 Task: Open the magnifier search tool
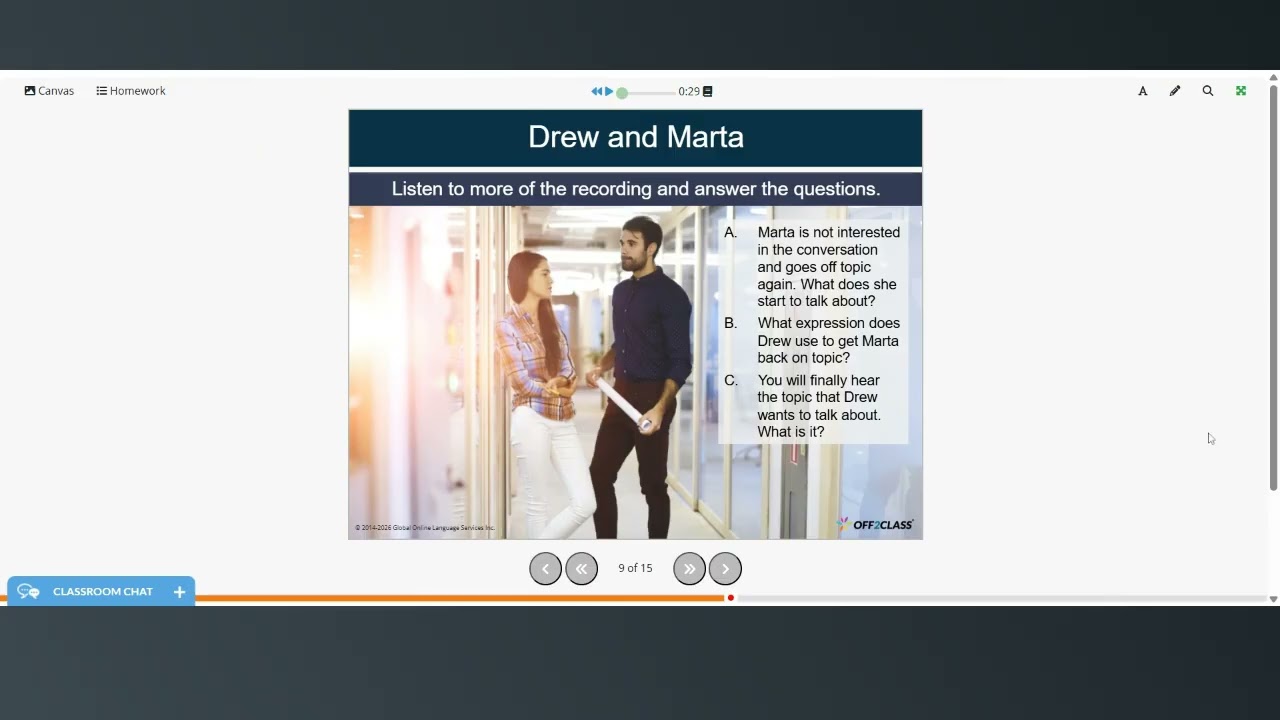[x=1208, y=91]
